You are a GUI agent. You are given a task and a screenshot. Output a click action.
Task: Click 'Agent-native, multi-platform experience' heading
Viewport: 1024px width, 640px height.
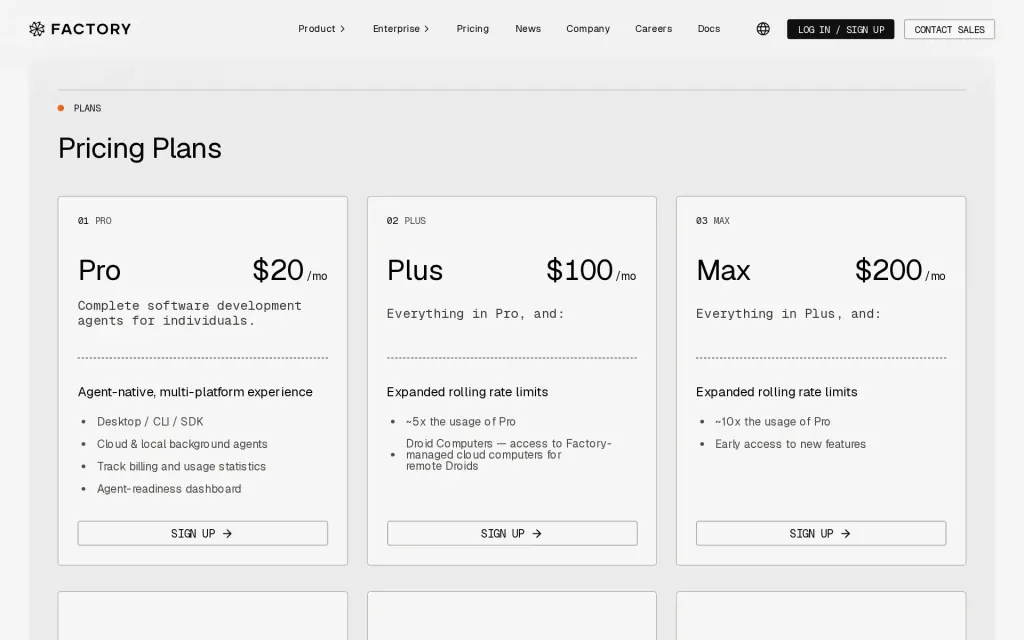[x=195, y=392]
